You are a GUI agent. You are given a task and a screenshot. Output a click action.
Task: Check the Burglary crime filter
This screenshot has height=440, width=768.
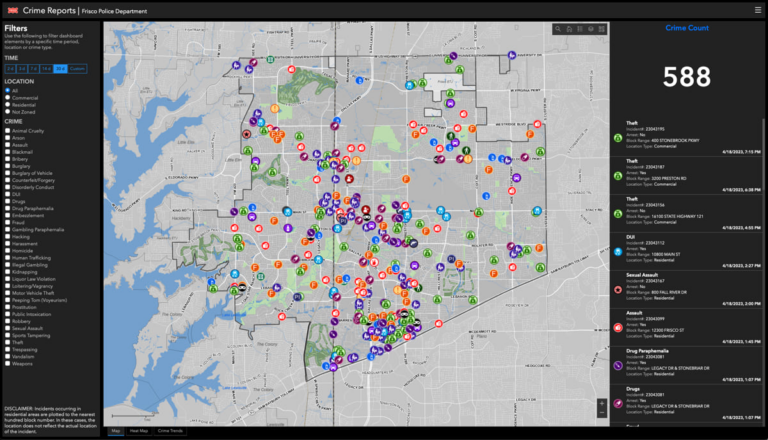coord(7,166)
